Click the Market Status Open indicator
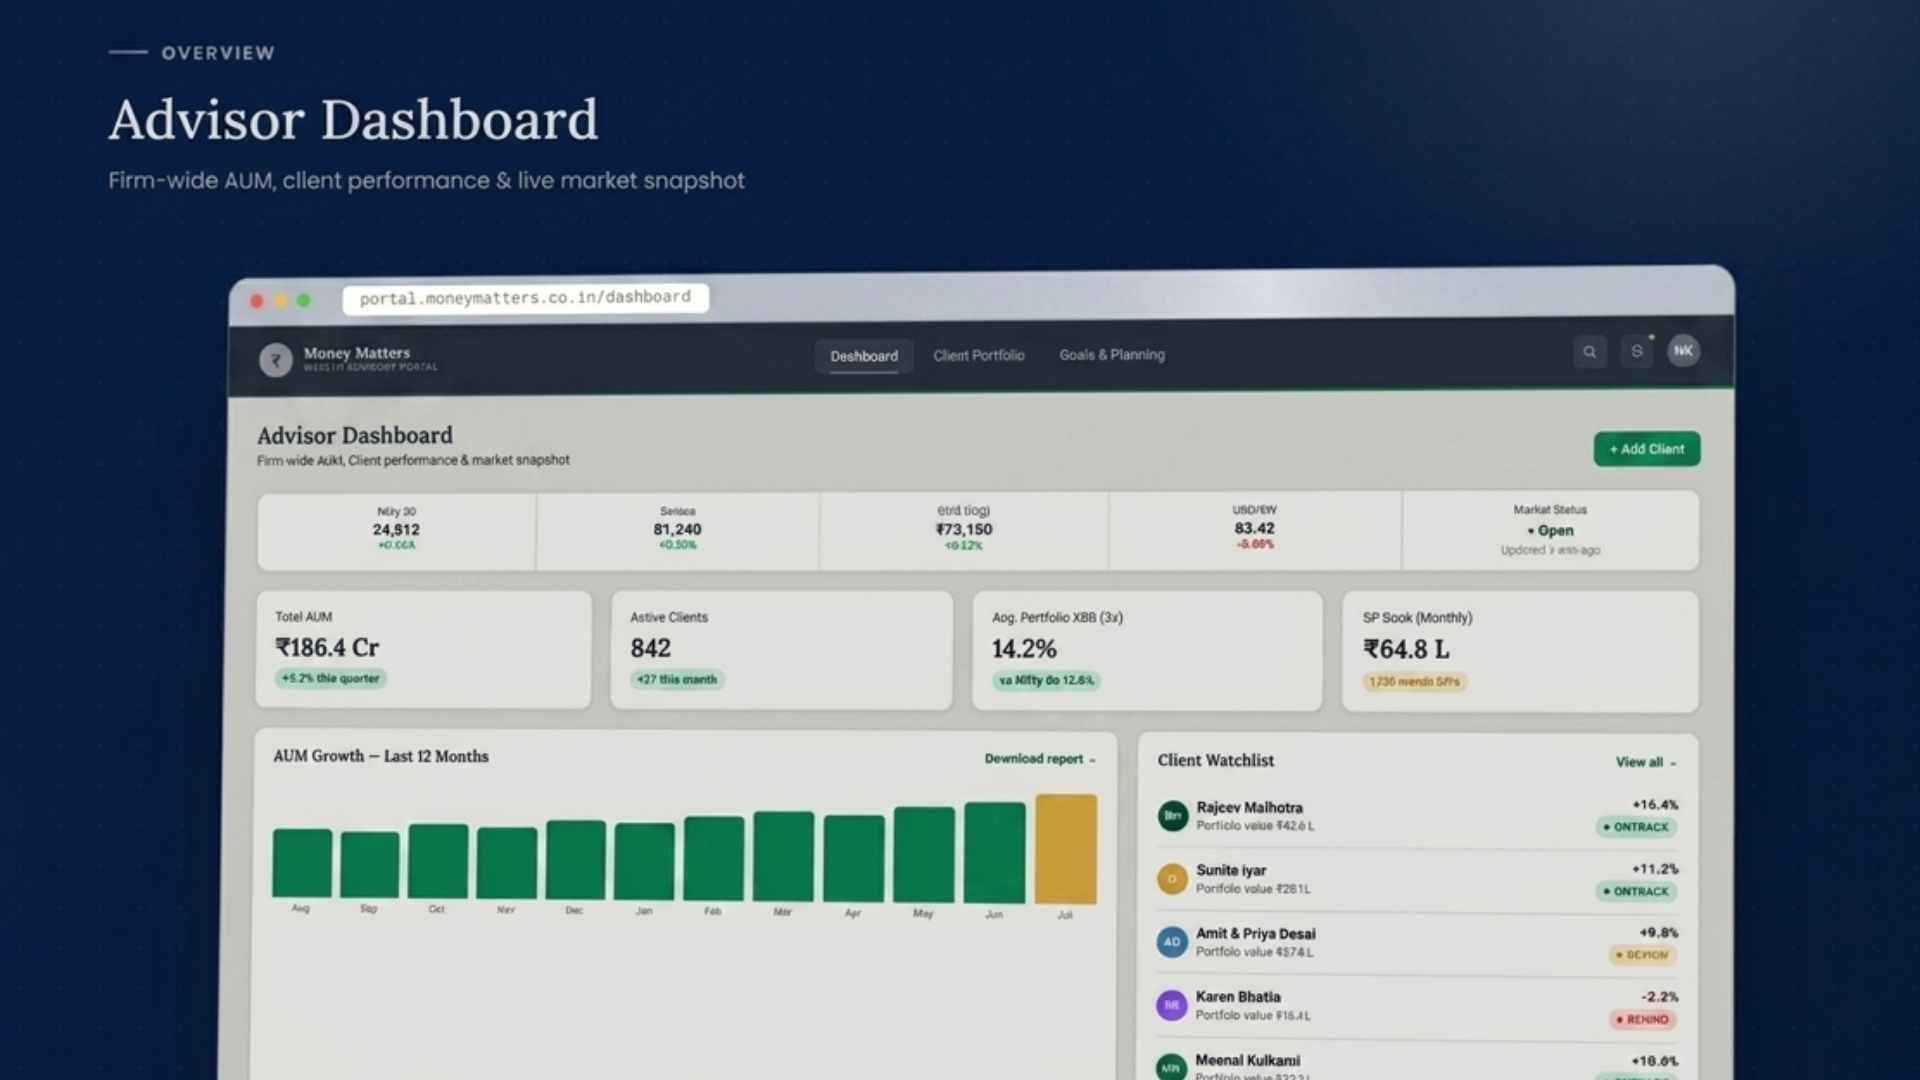This screenshot has height=1080, width=1920. point(1550,531)
